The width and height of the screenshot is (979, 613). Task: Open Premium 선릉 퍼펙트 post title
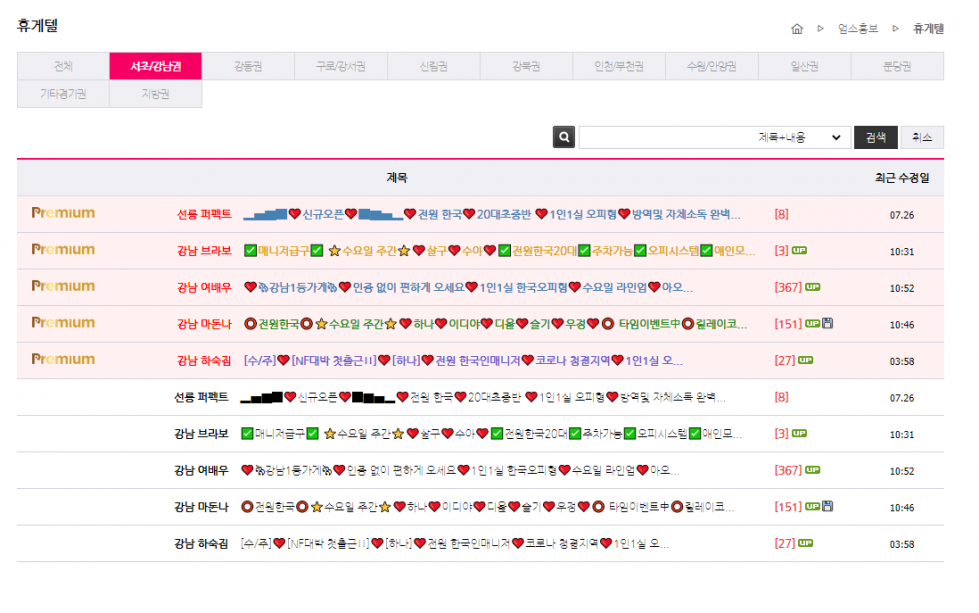[x=491, y=214]
